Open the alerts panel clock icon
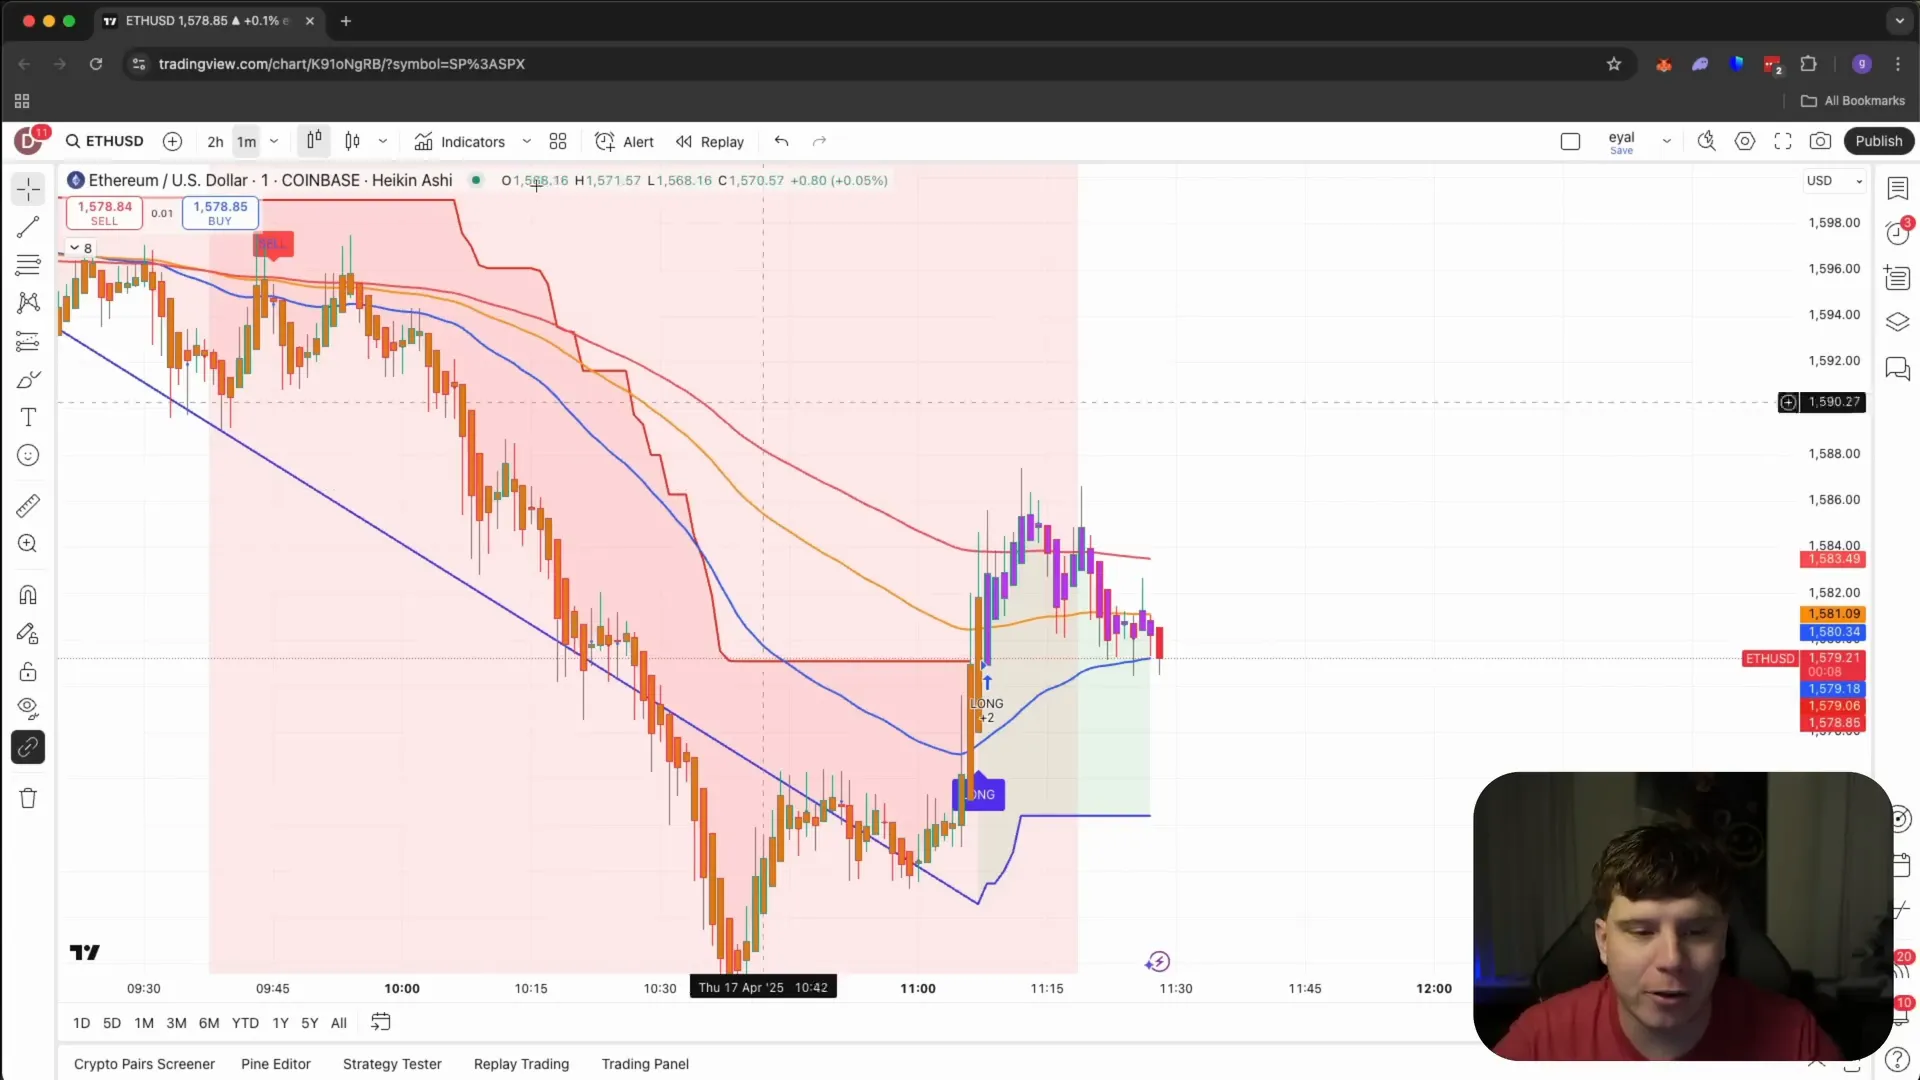 1897,233
